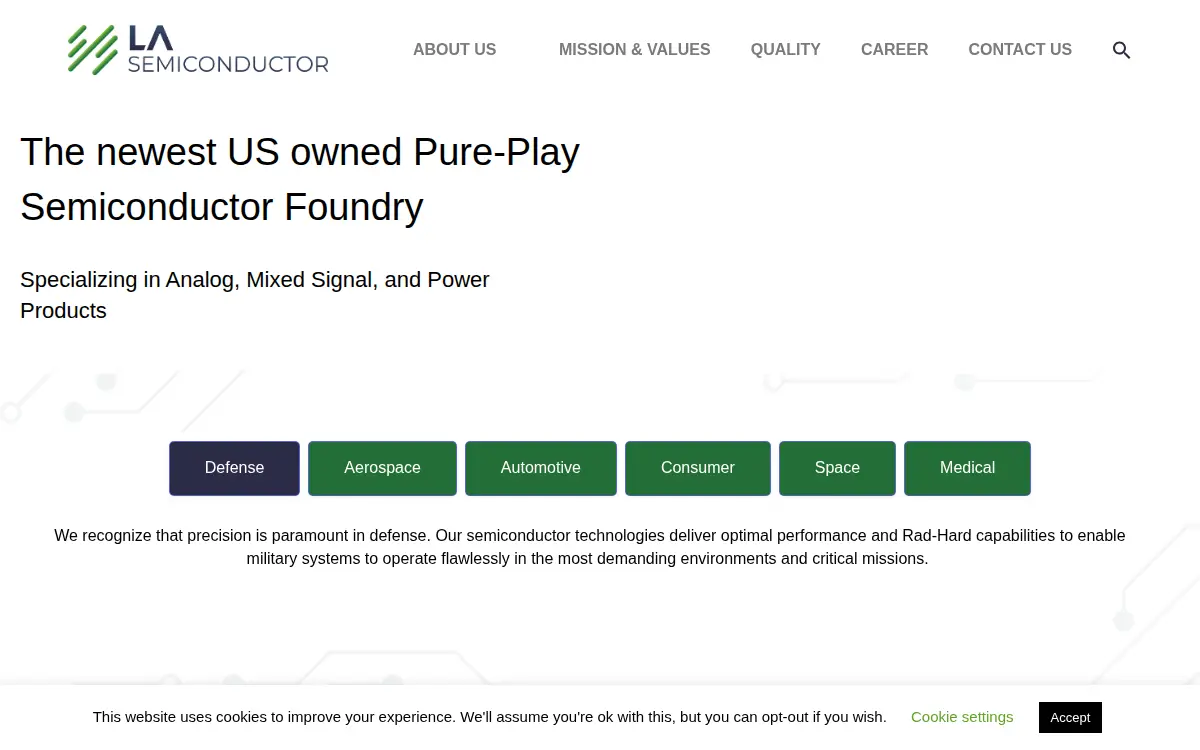Click the Analog, Mixed Signal subtitle text
The height and width of the screenshot is (750, 1200).
point(255,295)
